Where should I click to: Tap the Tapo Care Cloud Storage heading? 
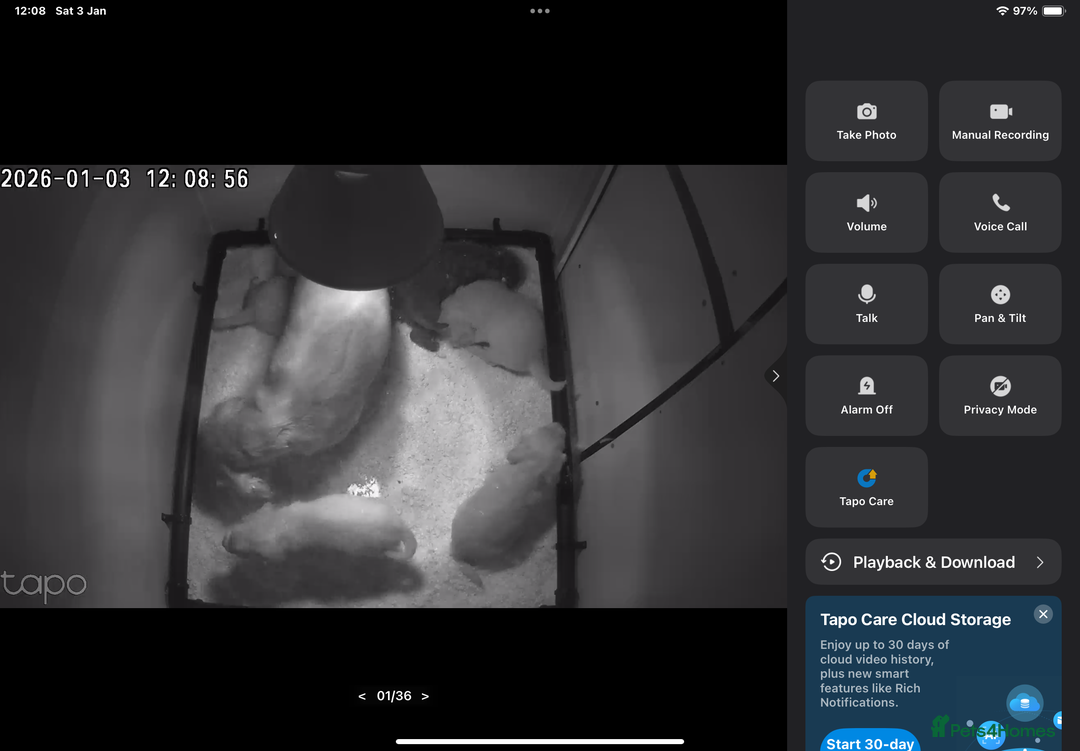coord(915,620)
